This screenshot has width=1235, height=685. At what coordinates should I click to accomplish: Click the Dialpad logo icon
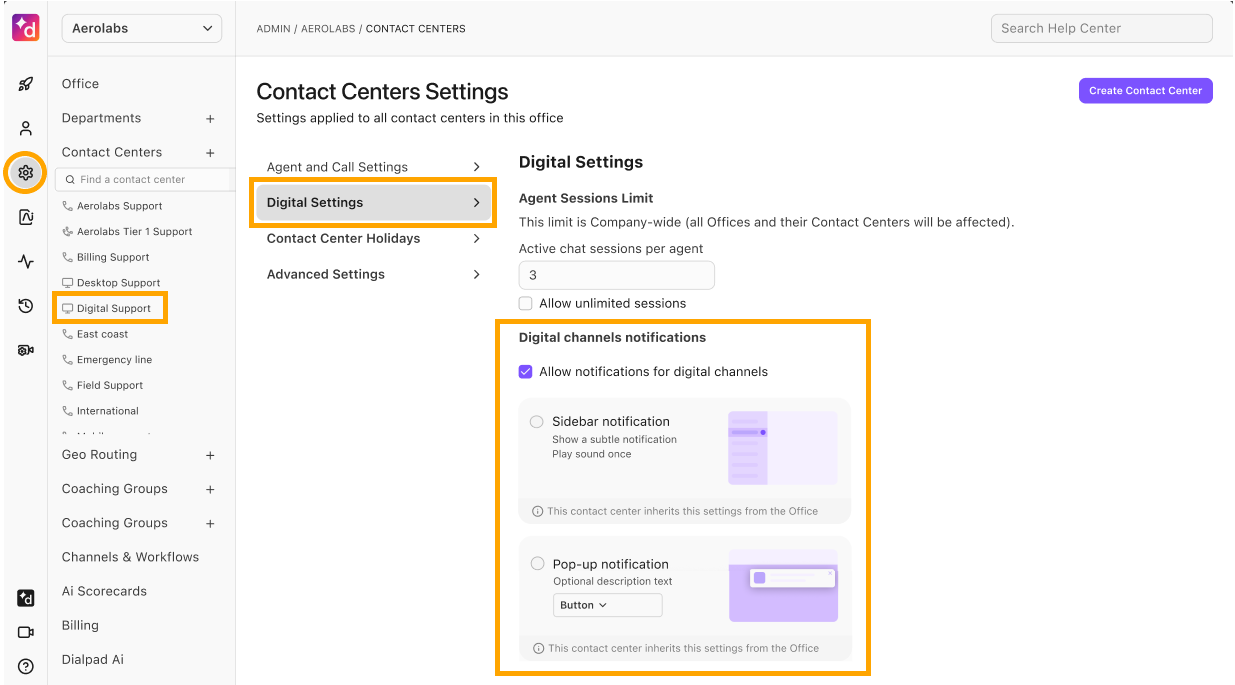[x=26, y=28]
